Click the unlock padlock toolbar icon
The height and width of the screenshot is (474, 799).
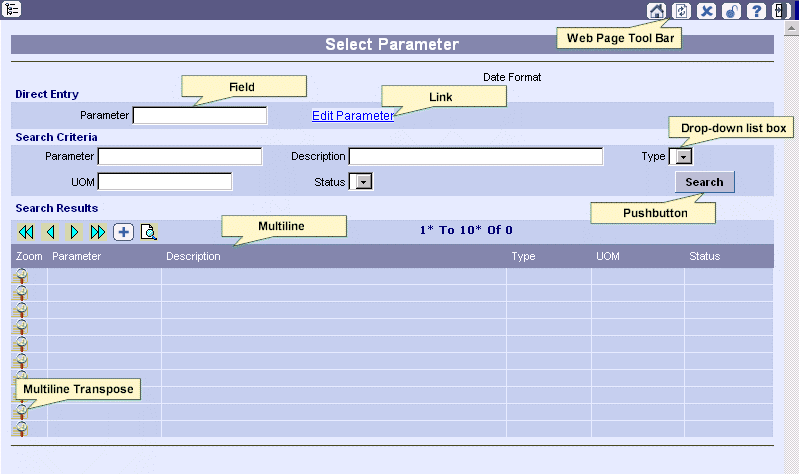(731, 11)
